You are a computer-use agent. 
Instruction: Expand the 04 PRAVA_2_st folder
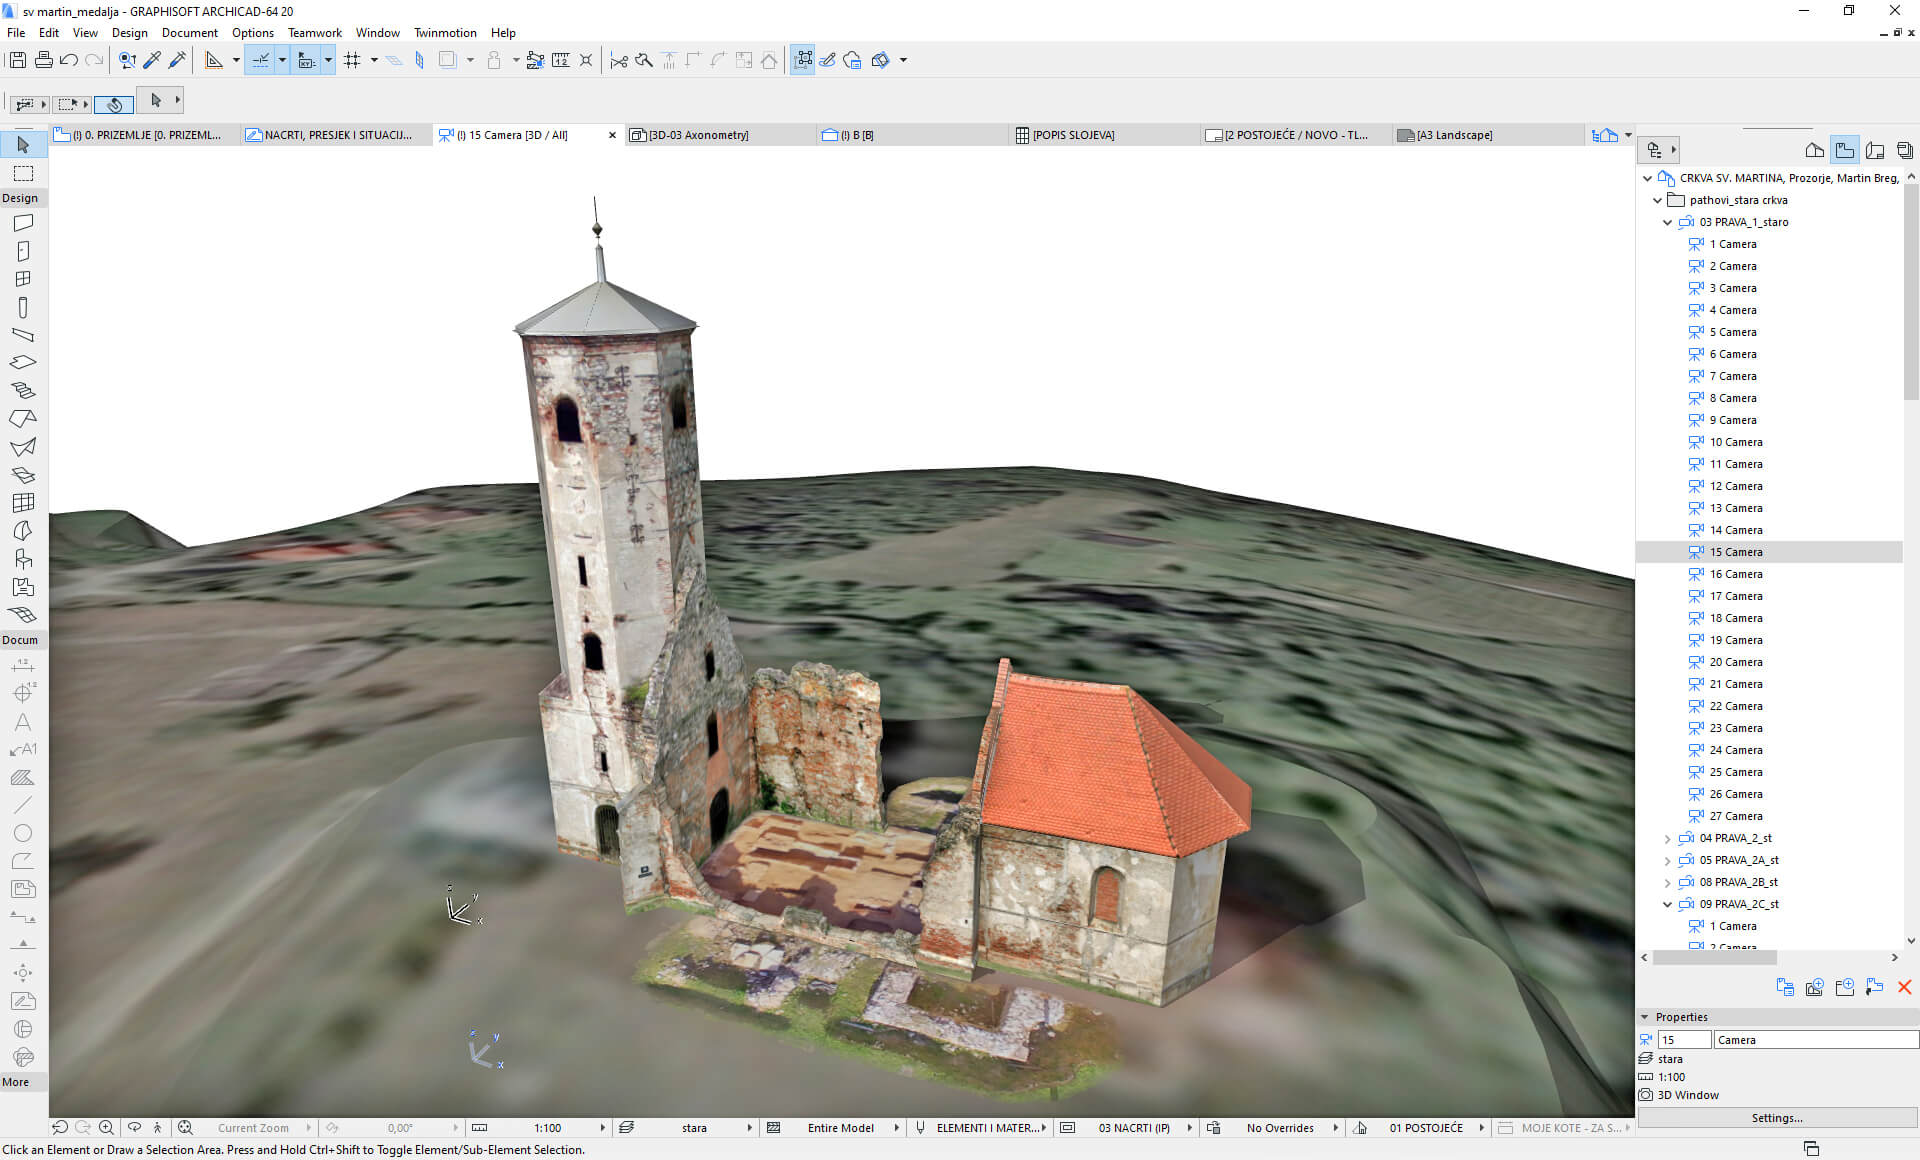coord(1667,838)
